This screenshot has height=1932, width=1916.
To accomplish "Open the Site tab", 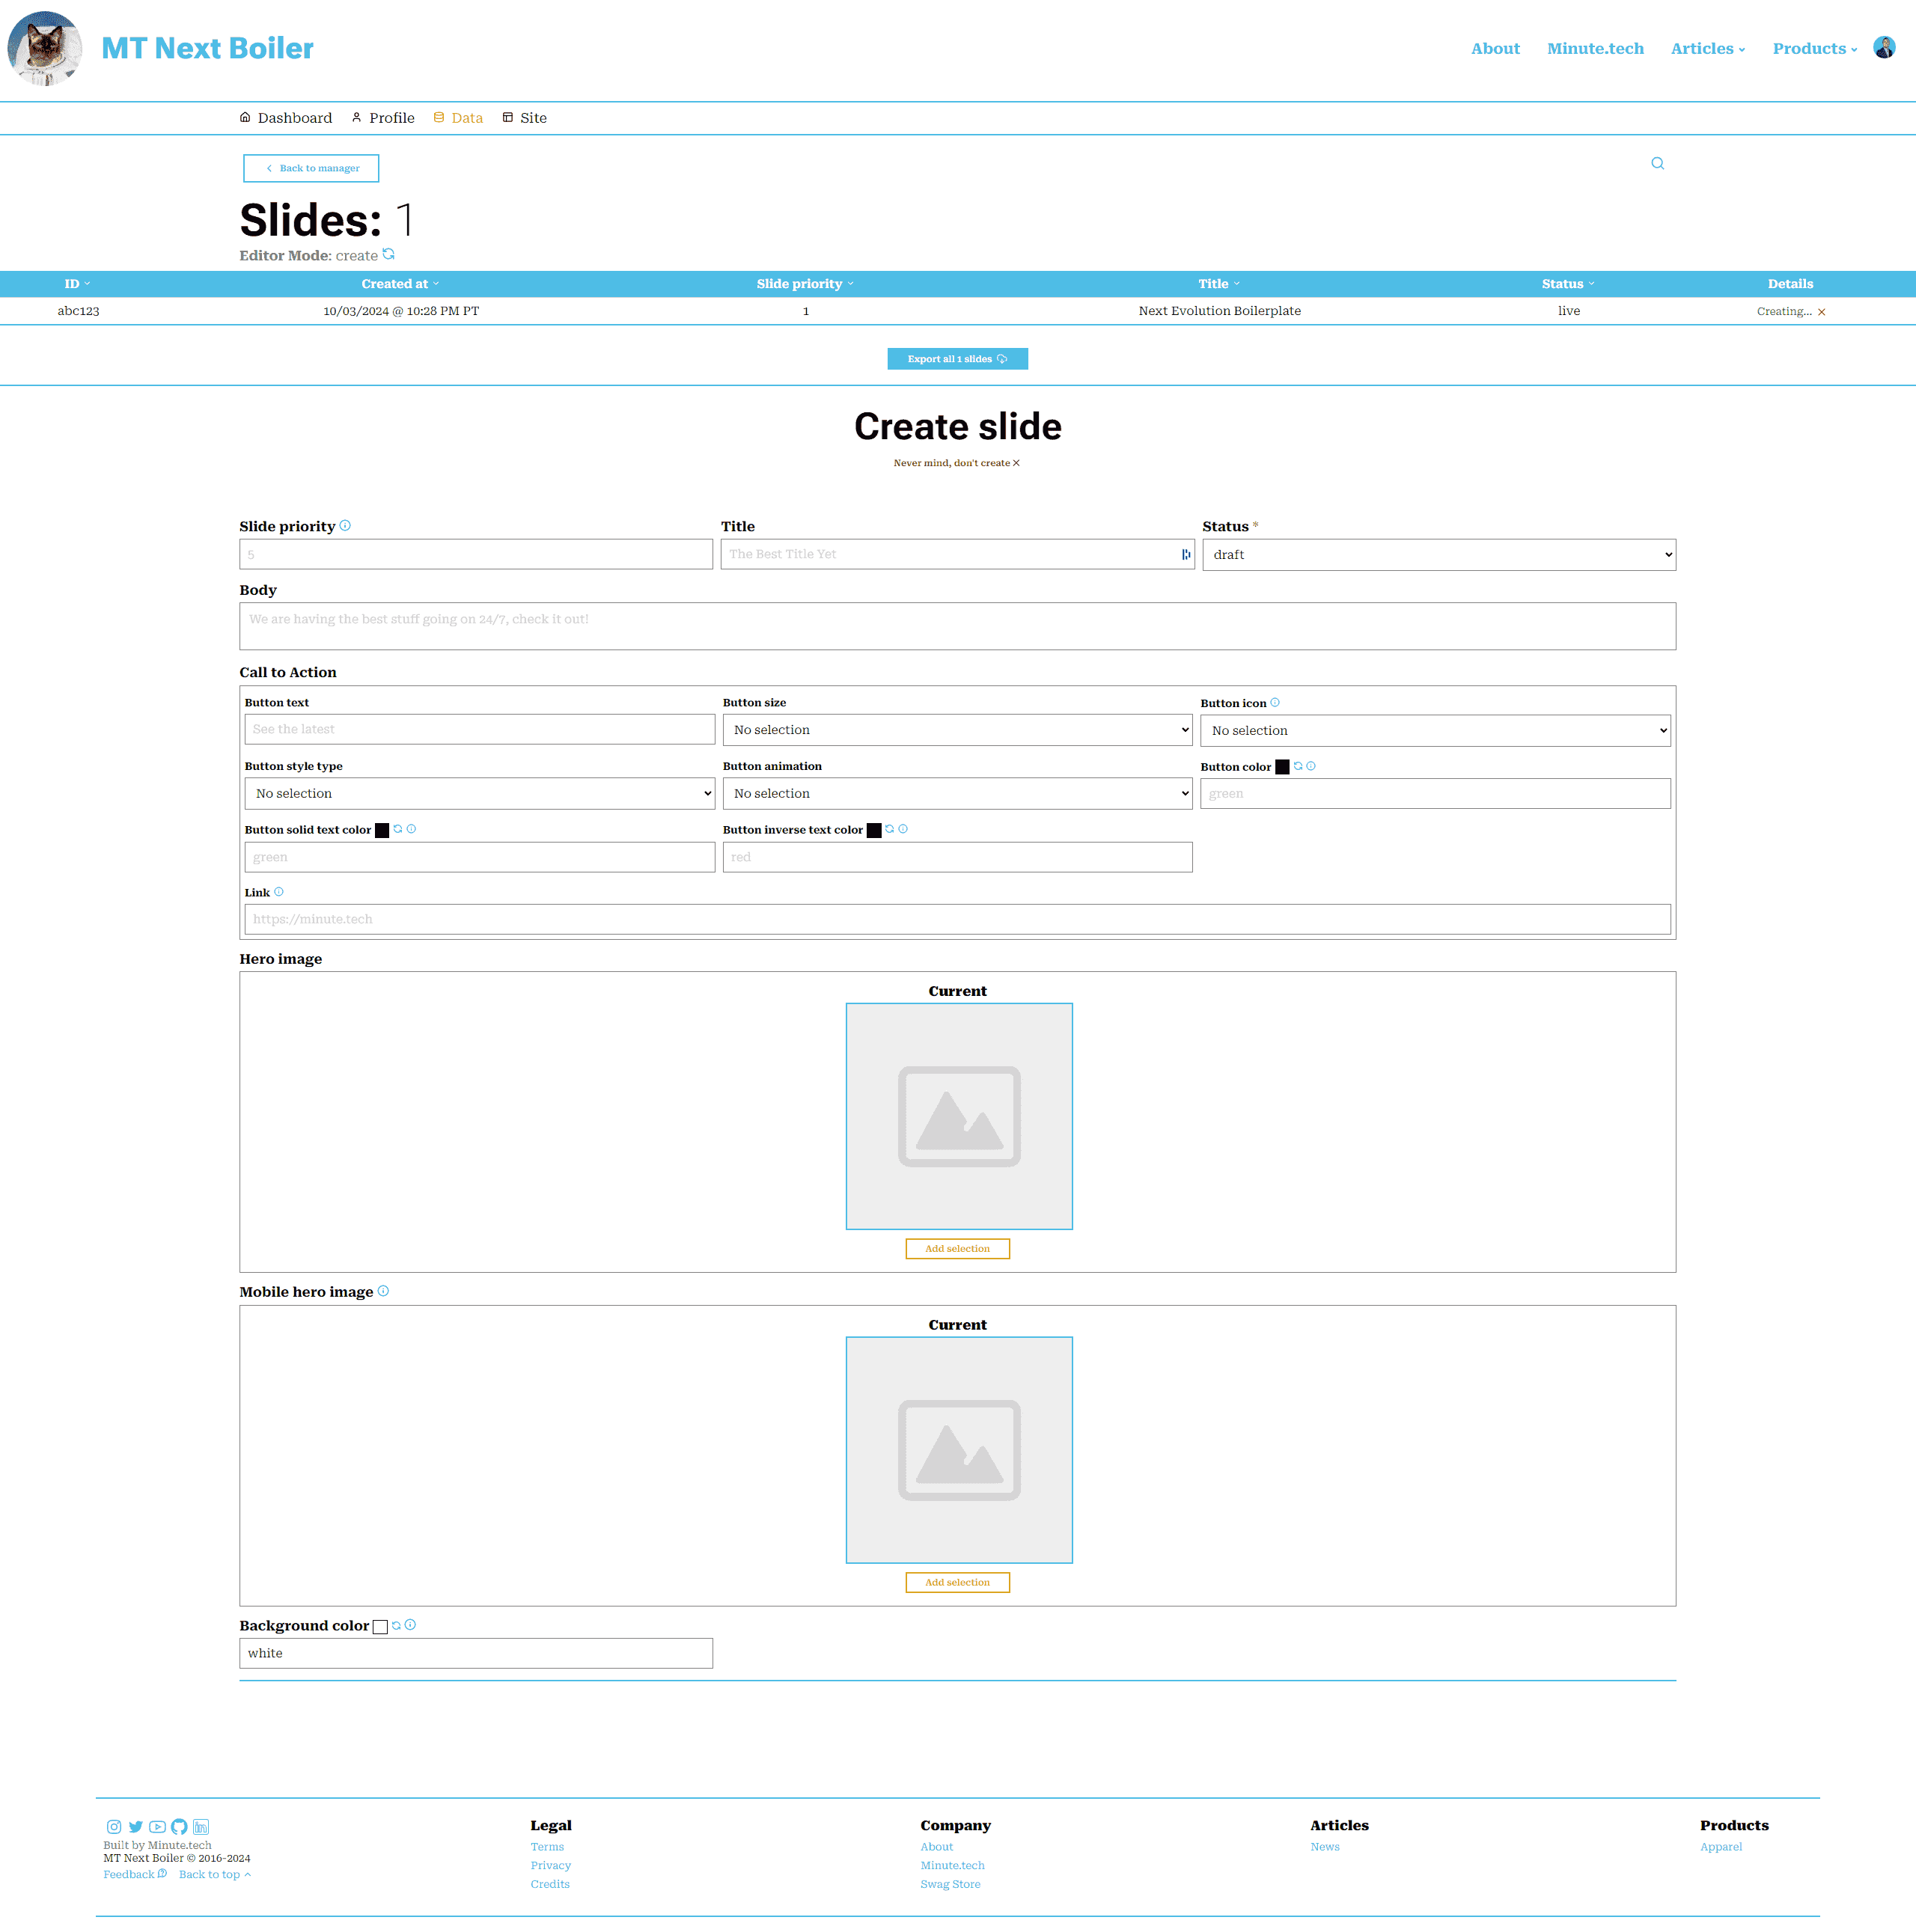I will (525, 118).
